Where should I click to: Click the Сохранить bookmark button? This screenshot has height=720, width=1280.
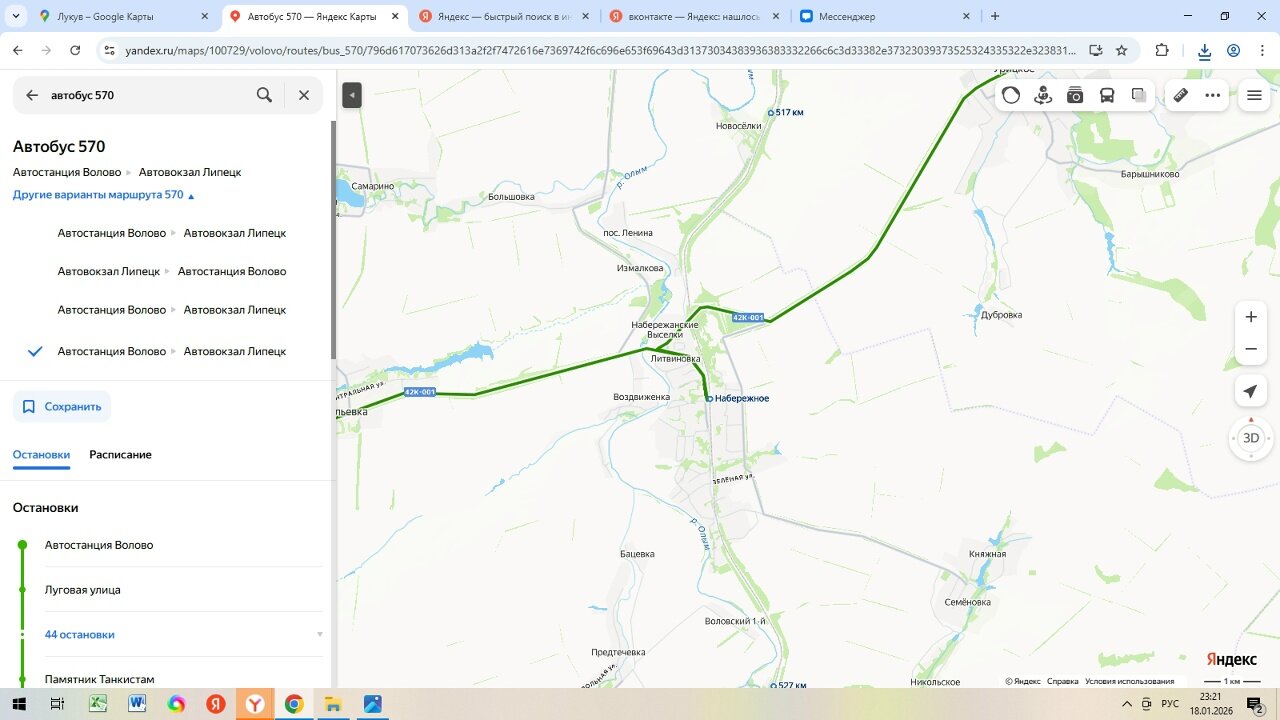pyautogui.click(x=62, y=407)
